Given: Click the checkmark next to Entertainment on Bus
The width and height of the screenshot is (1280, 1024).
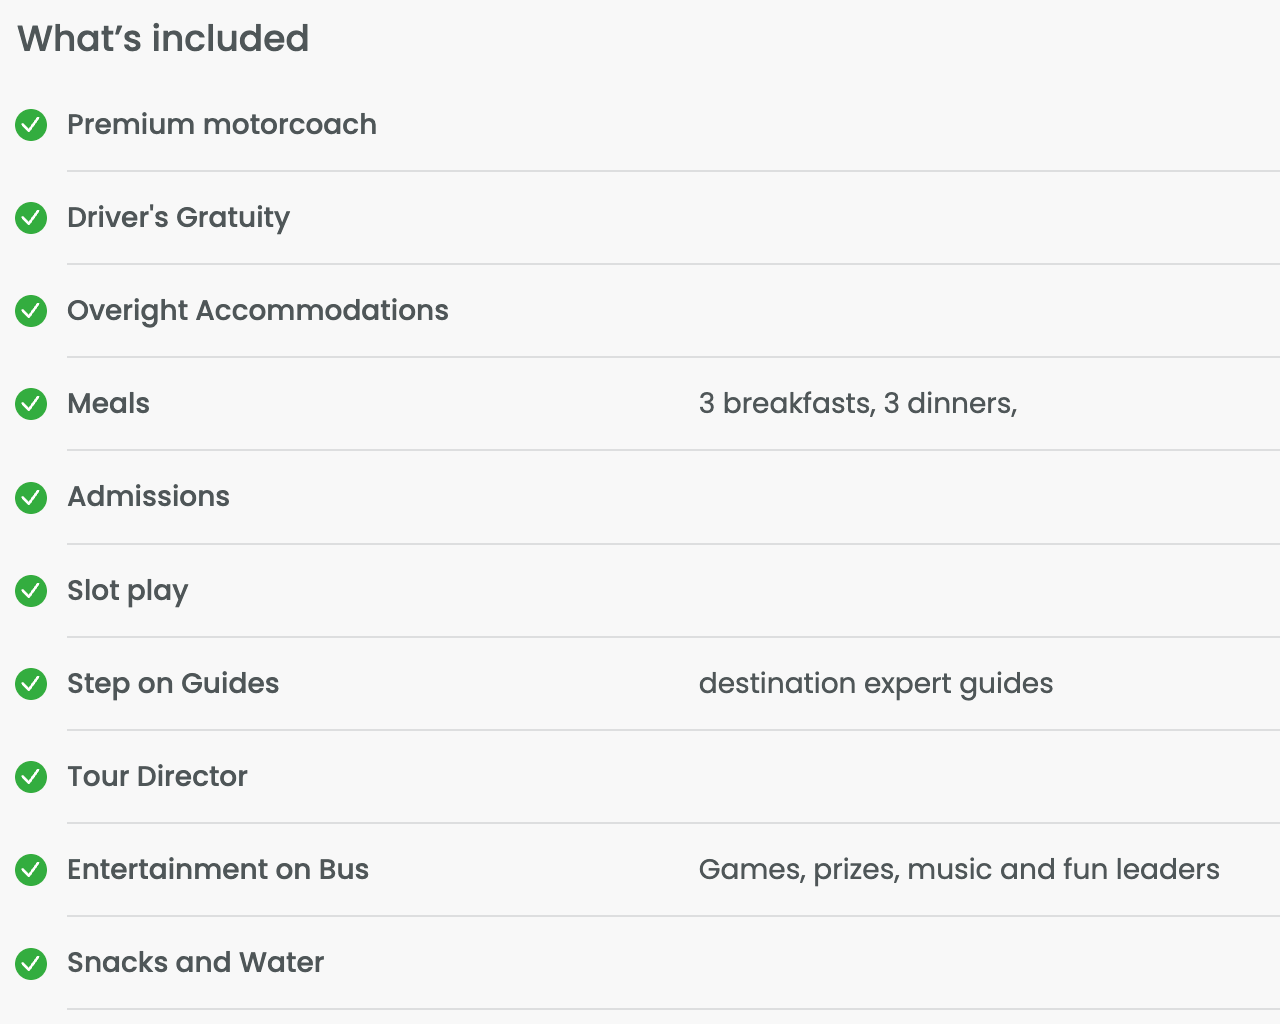Looking at the screenshot, I should pyautogui.click(x=31, y=870).
